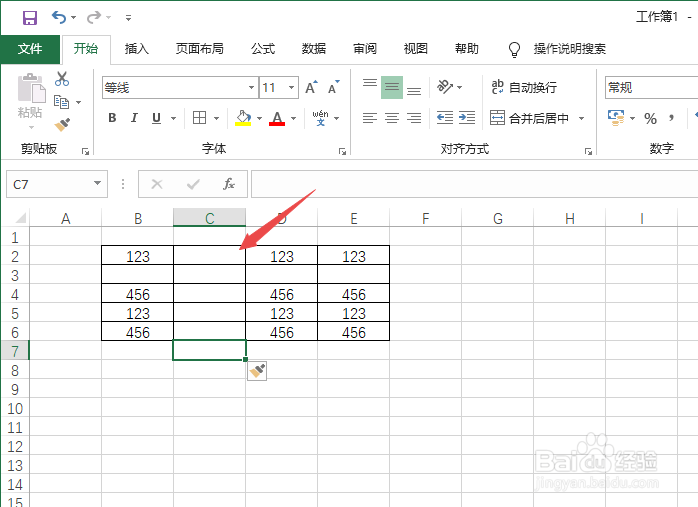
Task: Open fill color dropdown arrow
Action: click(259, 118)
